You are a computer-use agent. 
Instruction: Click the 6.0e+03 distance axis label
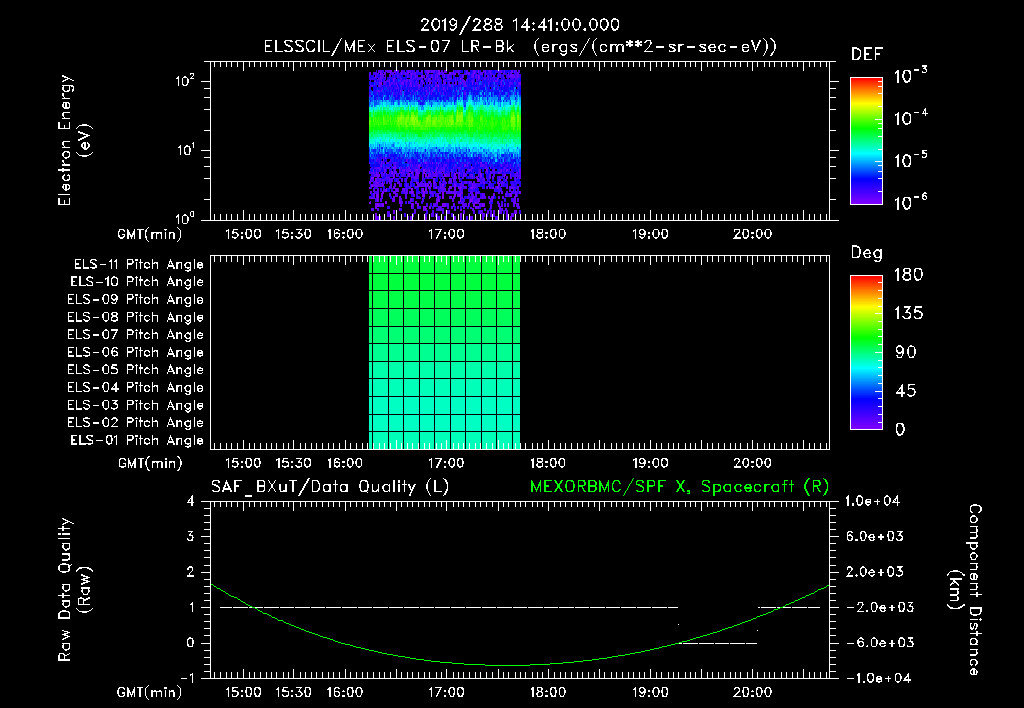pos(874,536)
